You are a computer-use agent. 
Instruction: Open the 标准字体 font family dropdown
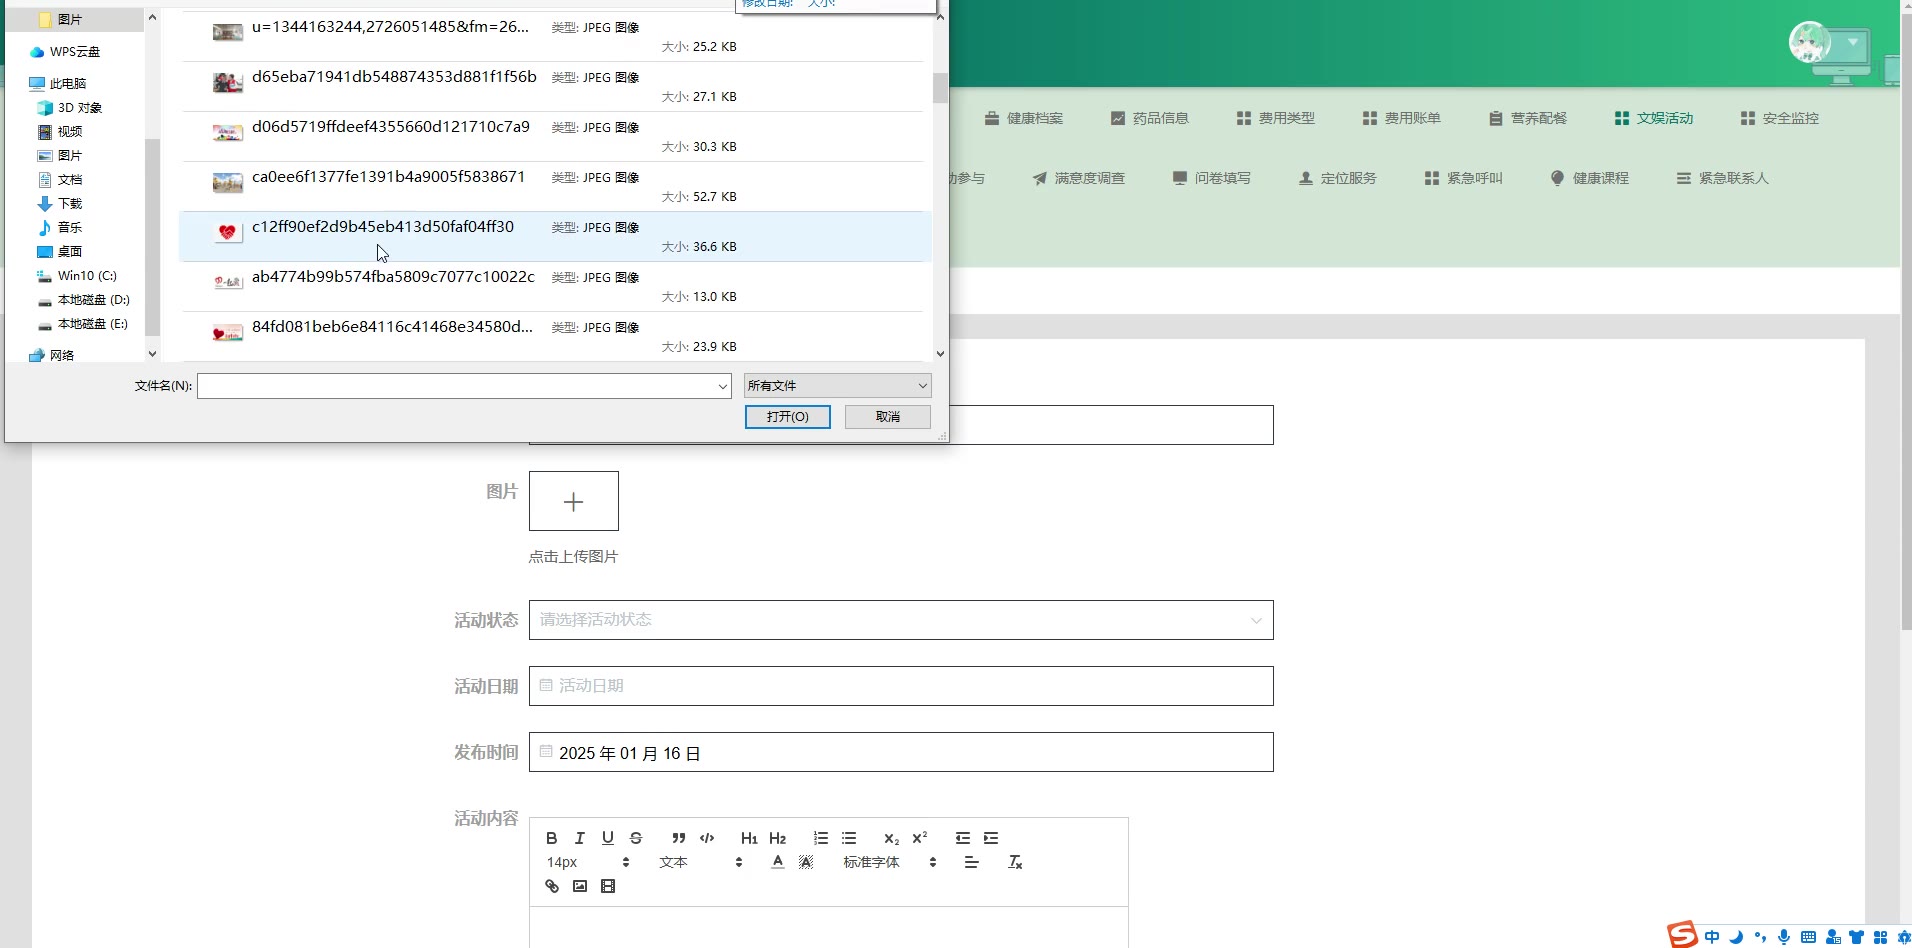pyautogui.click(x=889, y=862)
